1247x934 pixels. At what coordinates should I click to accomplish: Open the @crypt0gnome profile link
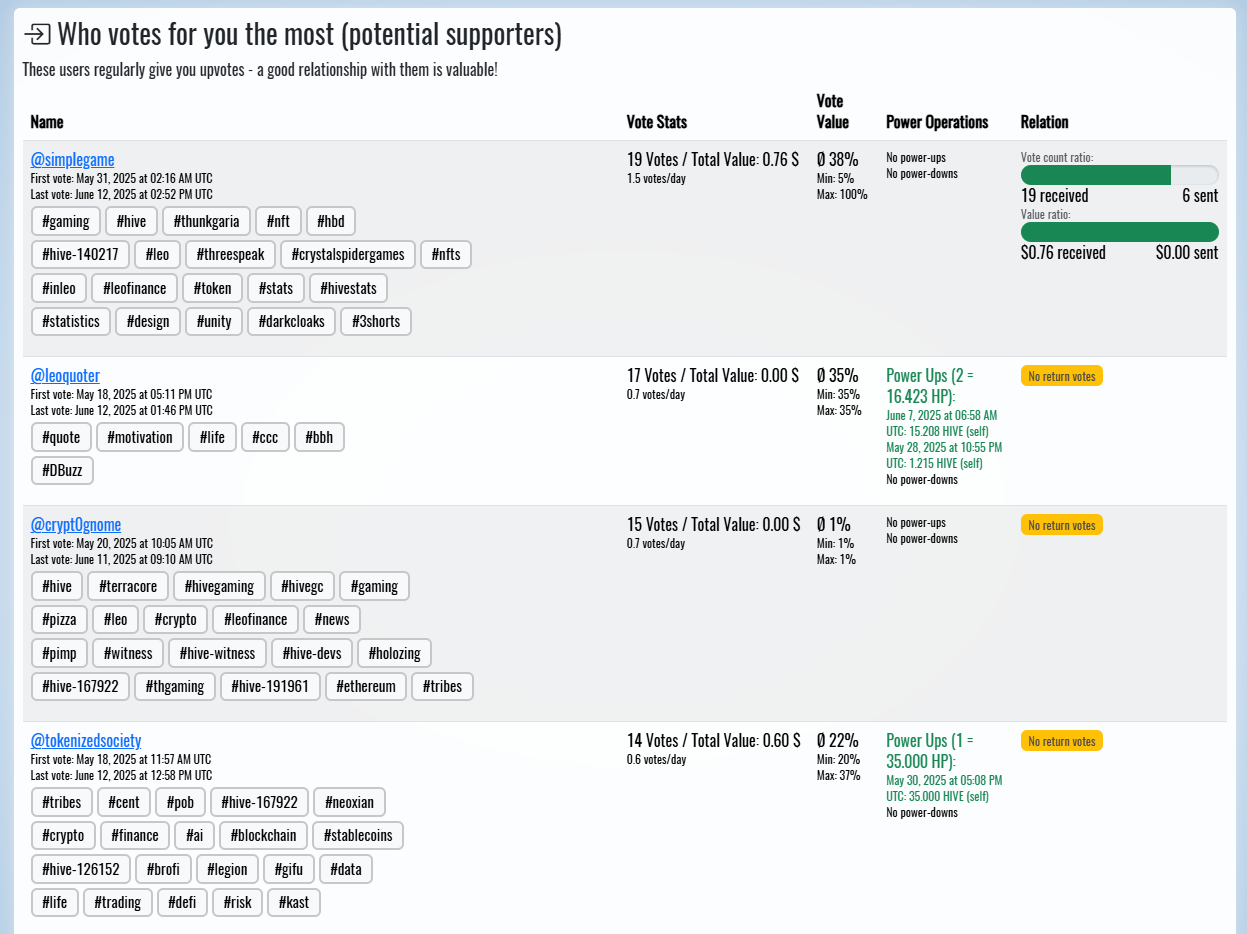pyautogui.click(x=76, y=524)
